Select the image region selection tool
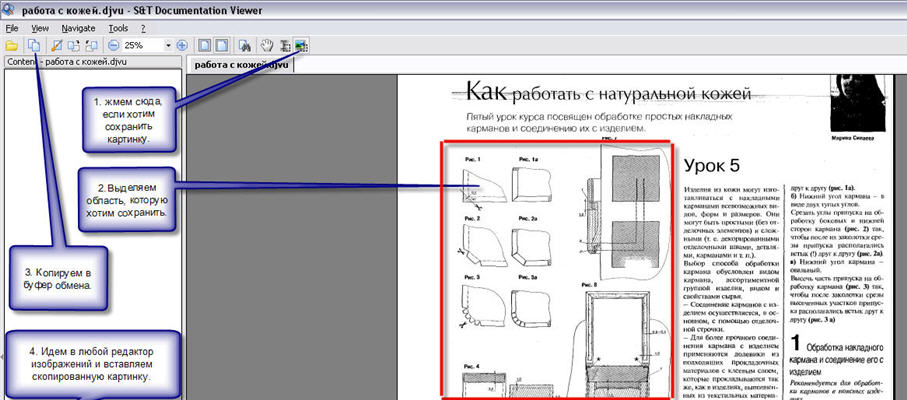The image size is (907, 400). [301, 45]
